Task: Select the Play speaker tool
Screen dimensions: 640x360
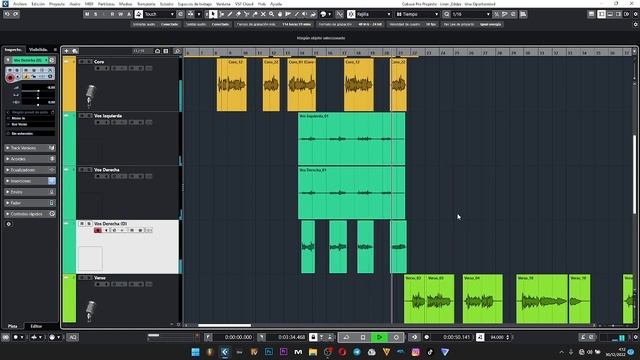Action: [x=305, y=14]
